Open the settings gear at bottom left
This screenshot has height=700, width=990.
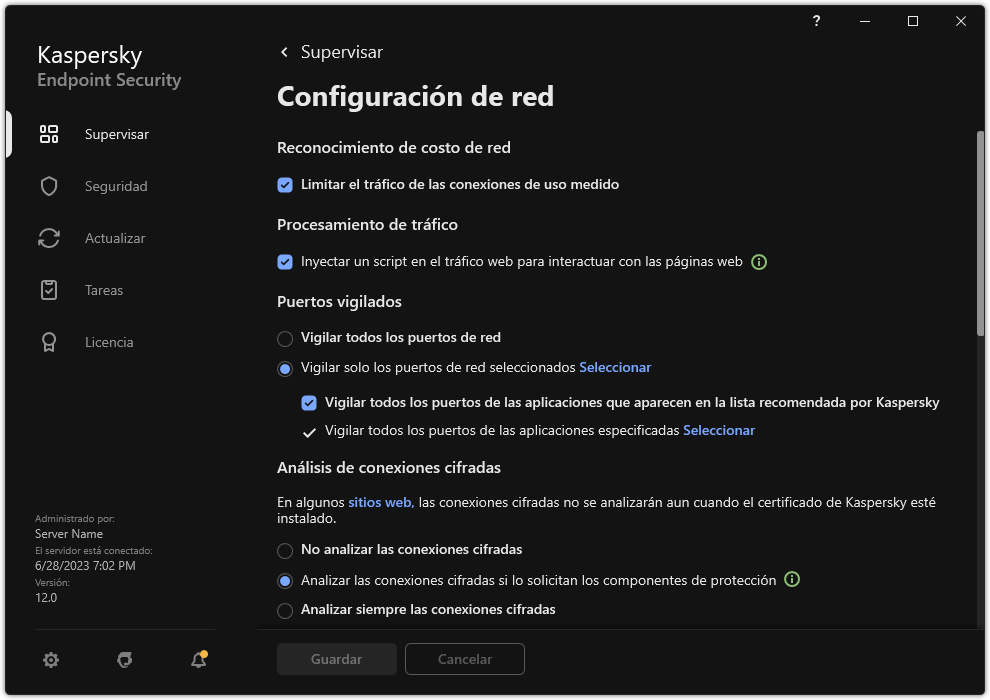click(50, 660)
